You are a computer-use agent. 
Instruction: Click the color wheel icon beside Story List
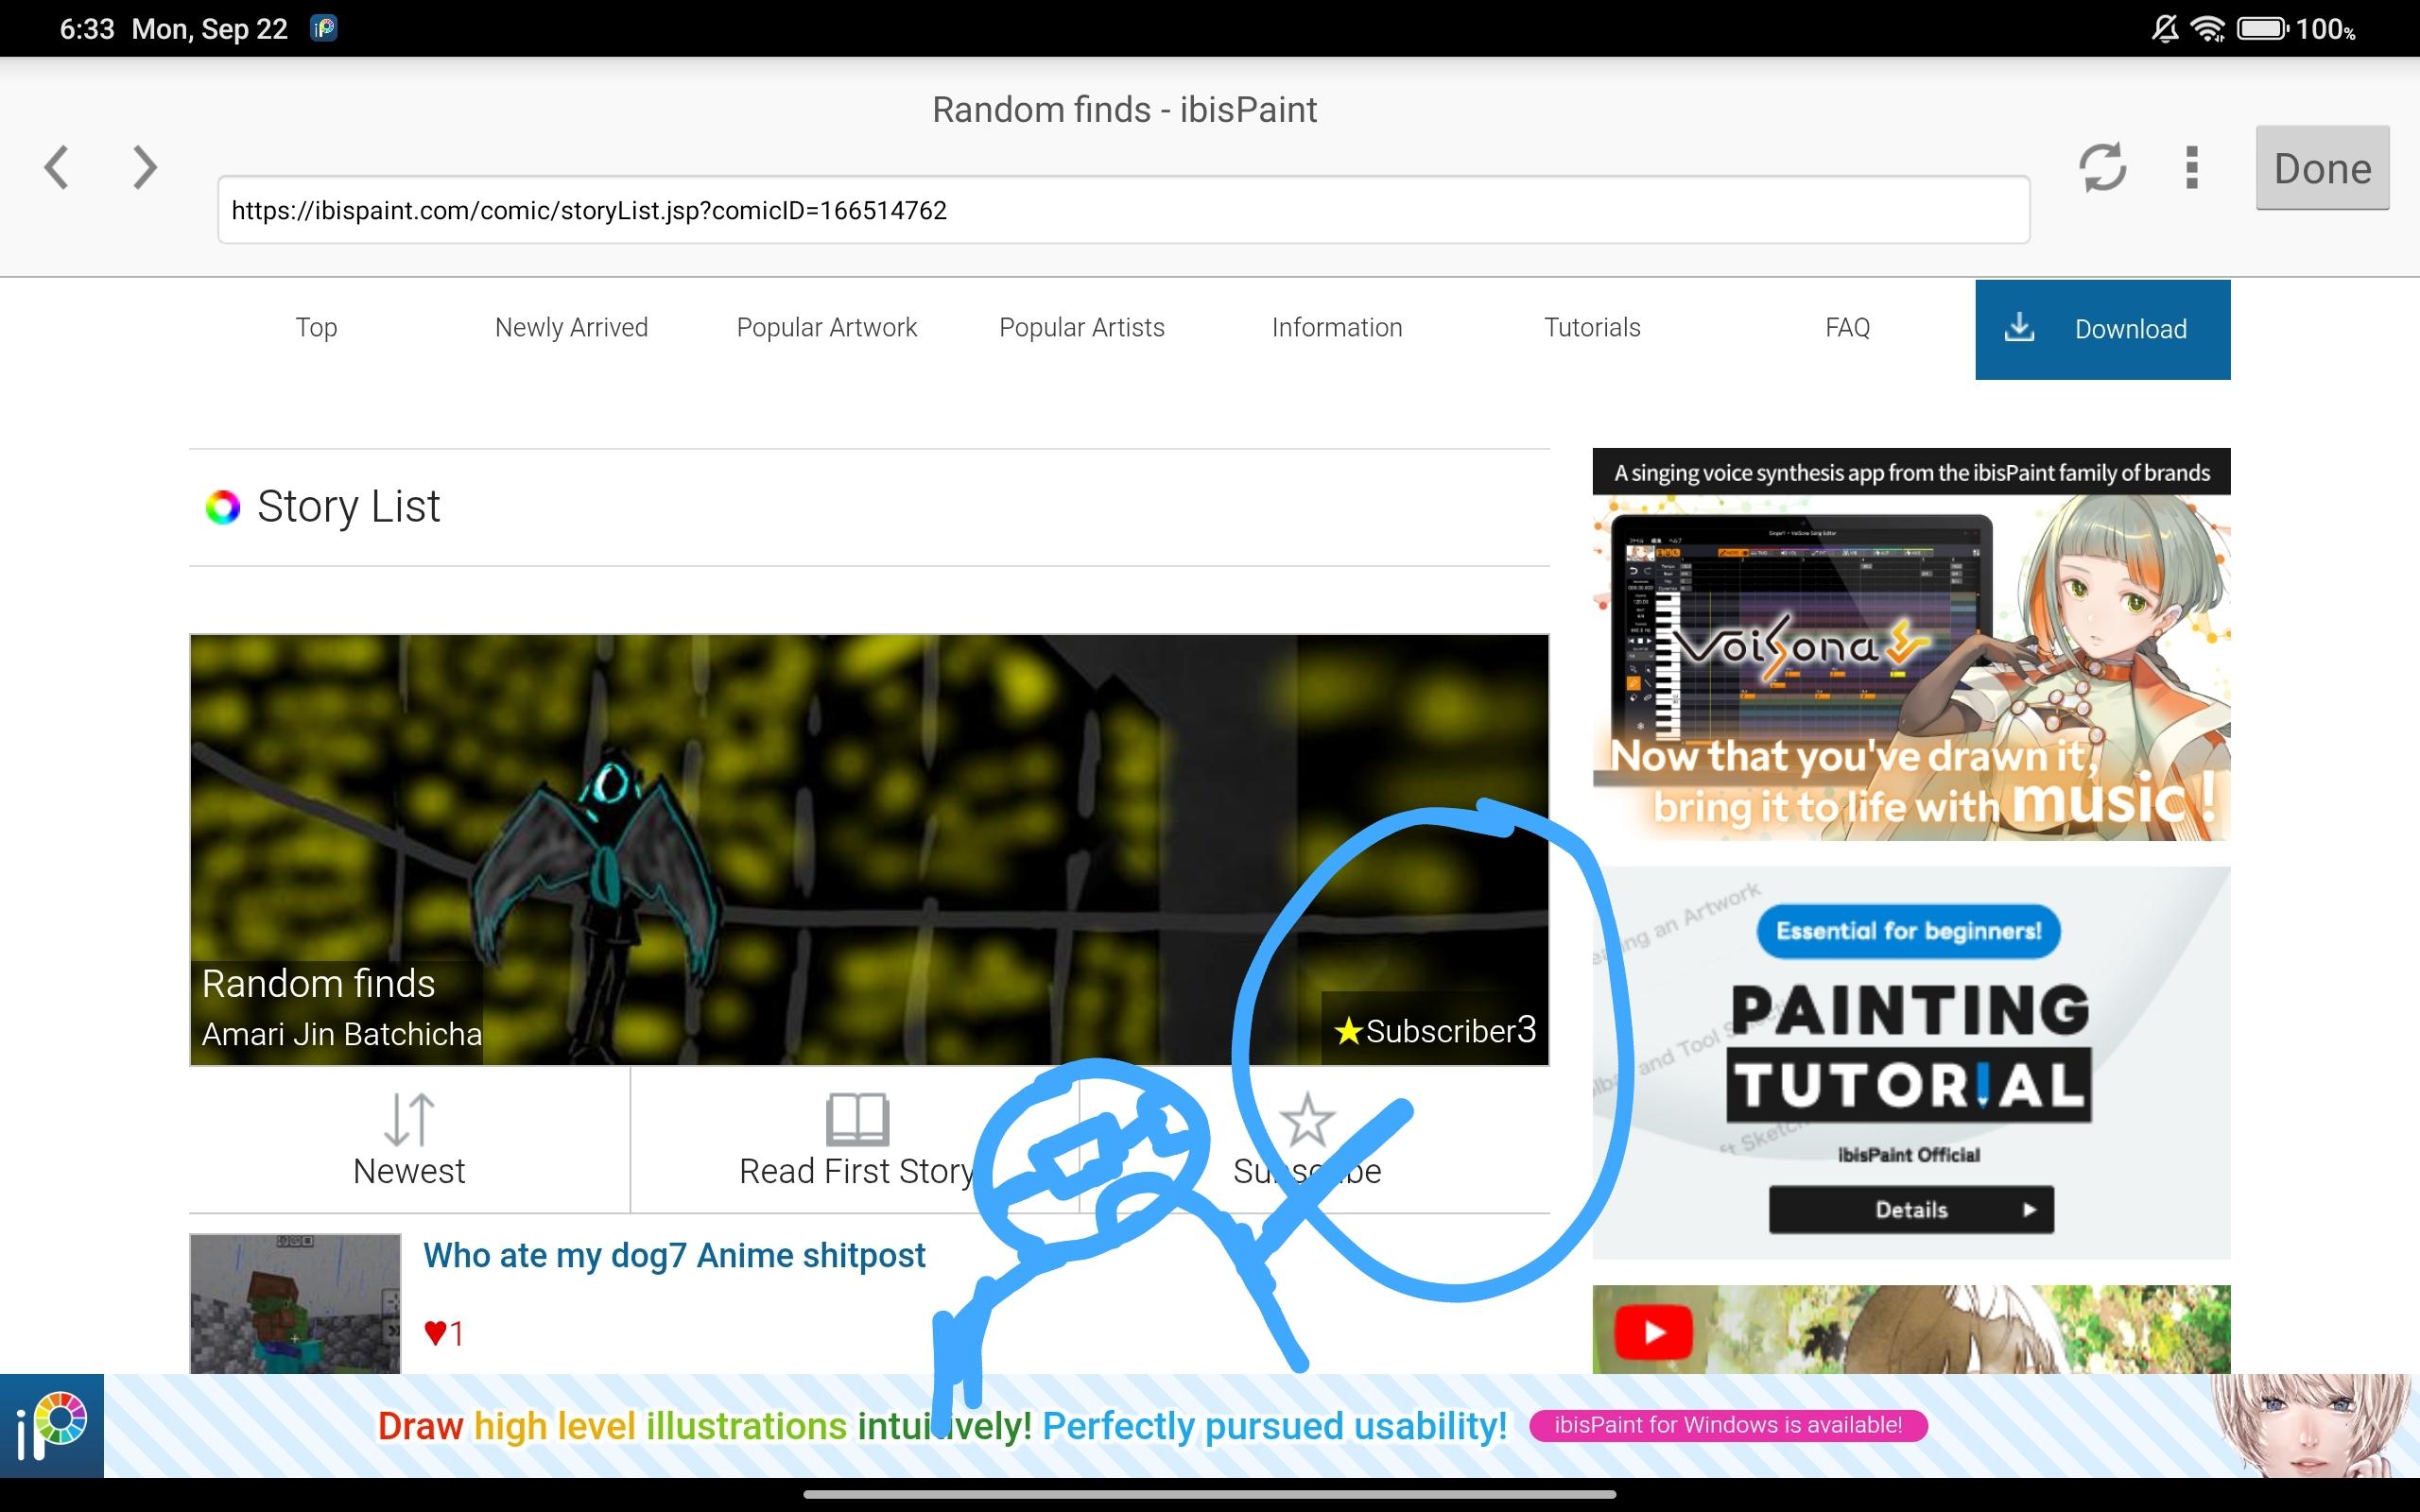pos(222,507)
